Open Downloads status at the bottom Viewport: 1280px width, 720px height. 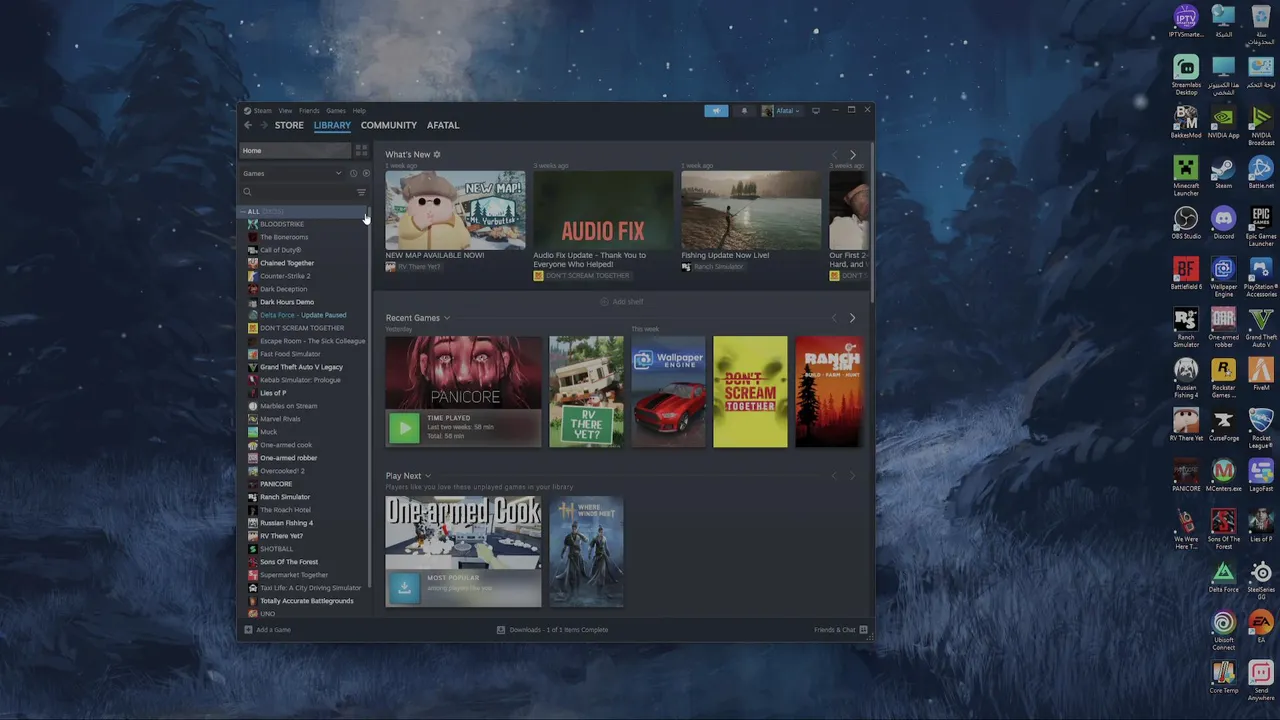pyautogui.click(x=552, y=630)
